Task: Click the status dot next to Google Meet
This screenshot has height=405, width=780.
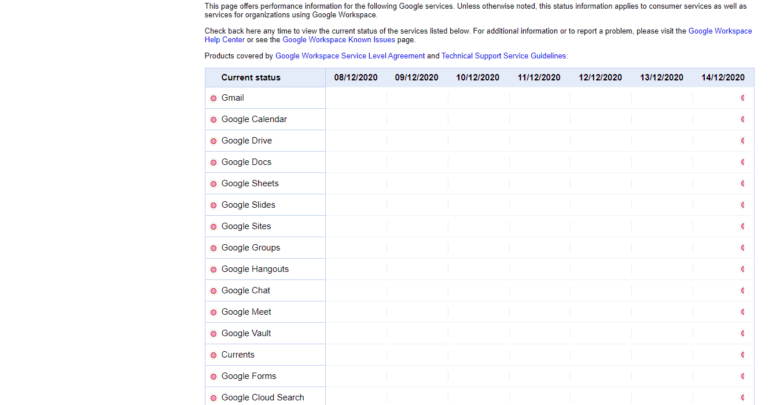Action: [x=213, y=312]
